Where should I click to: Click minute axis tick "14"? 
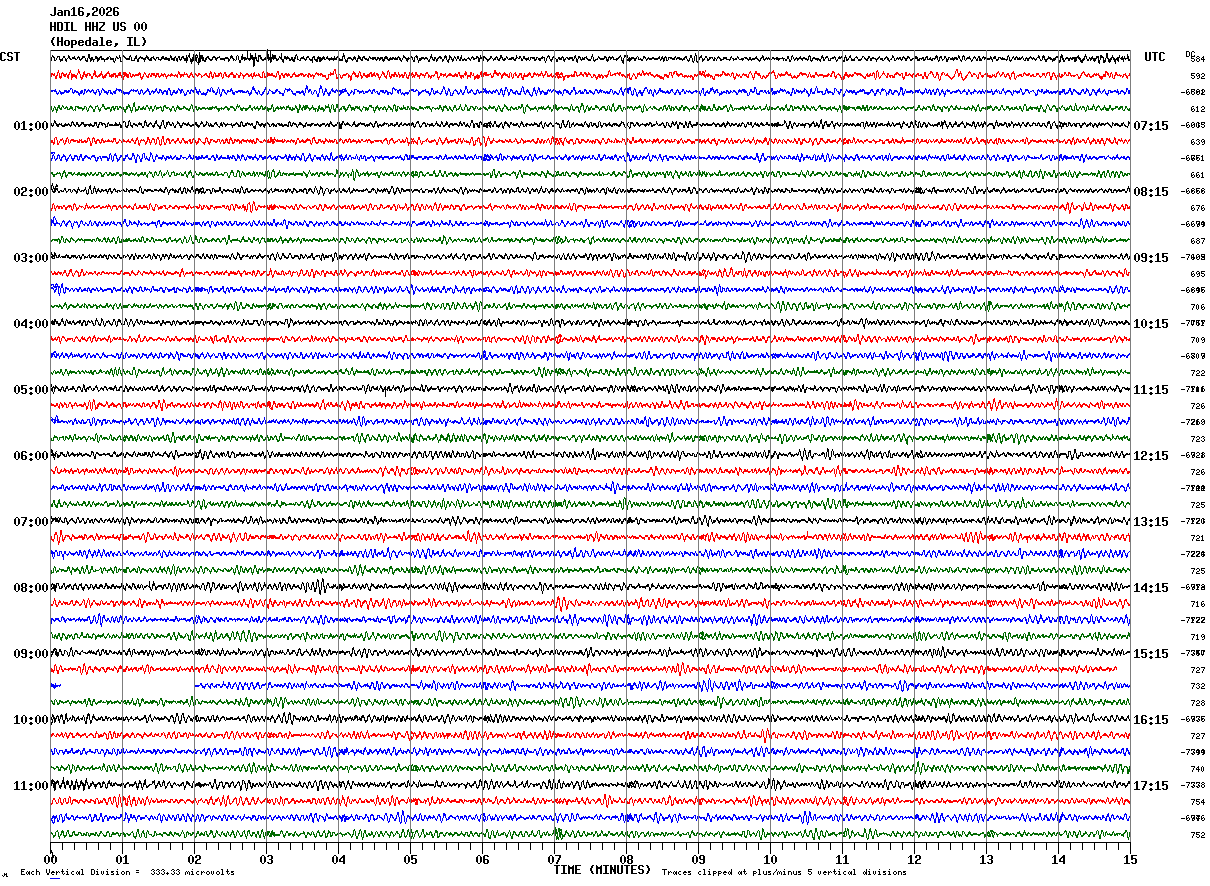click(1059, 859)
